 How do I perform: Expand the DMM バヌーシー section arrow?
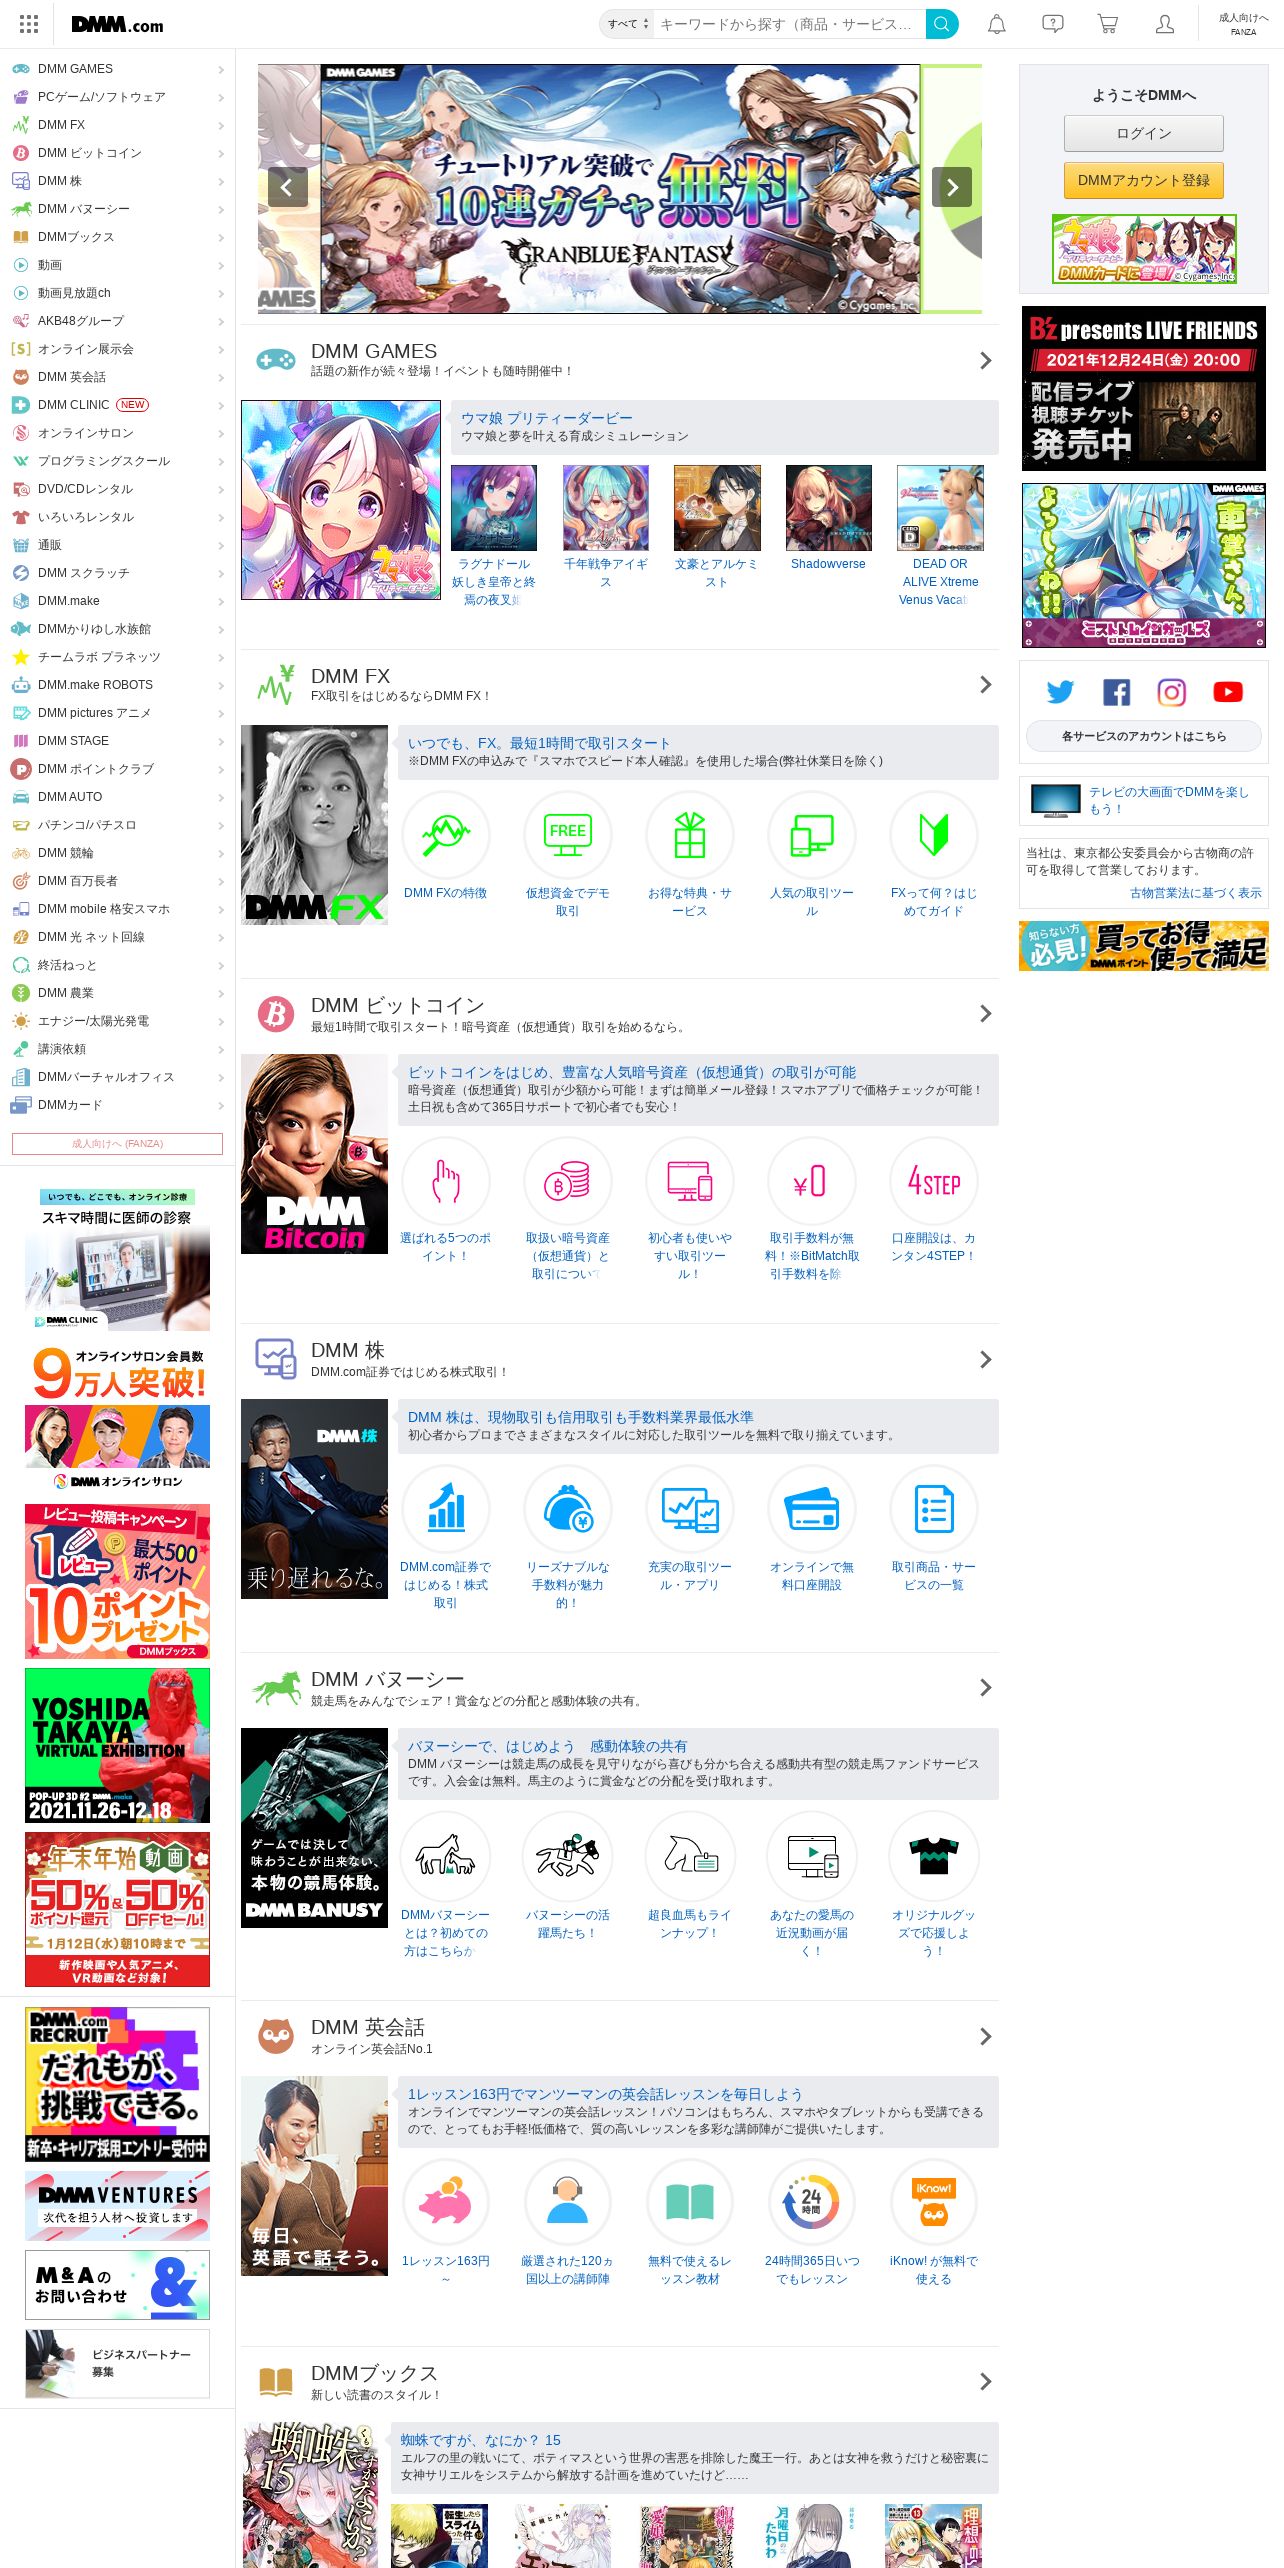[x=985, y=1687]
